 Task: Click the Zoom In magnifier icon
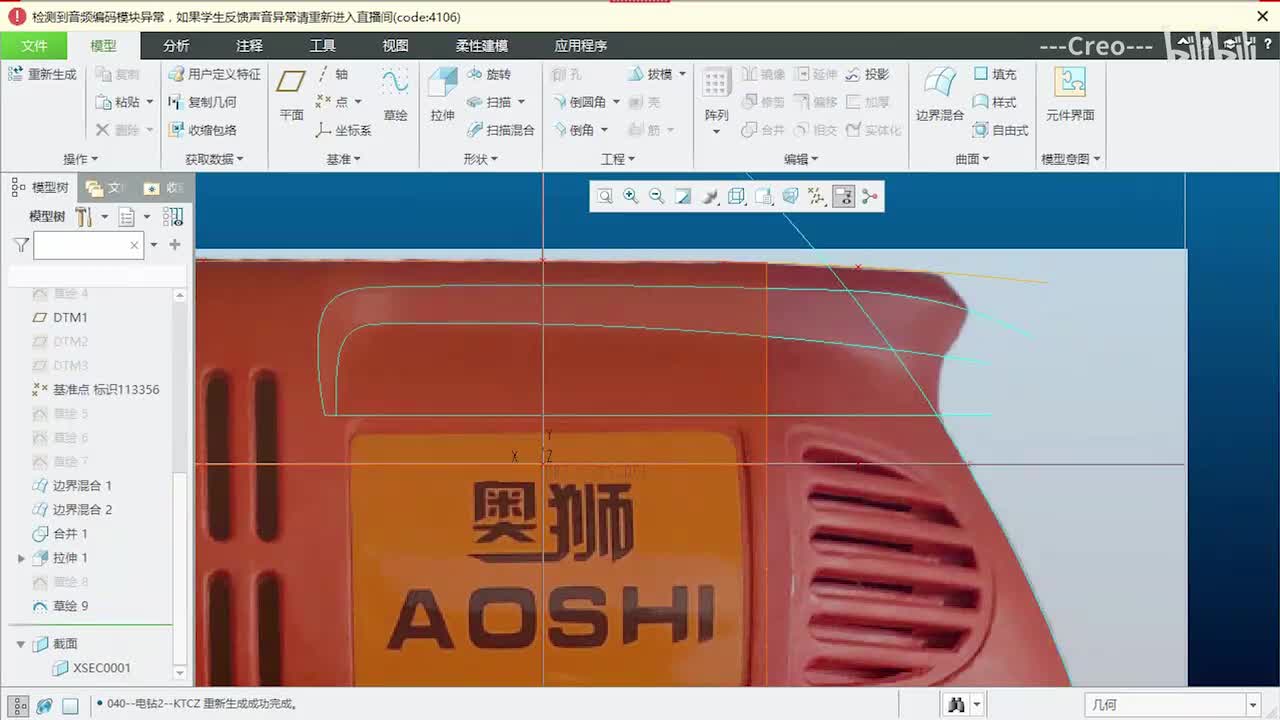(x=631, y=197)
